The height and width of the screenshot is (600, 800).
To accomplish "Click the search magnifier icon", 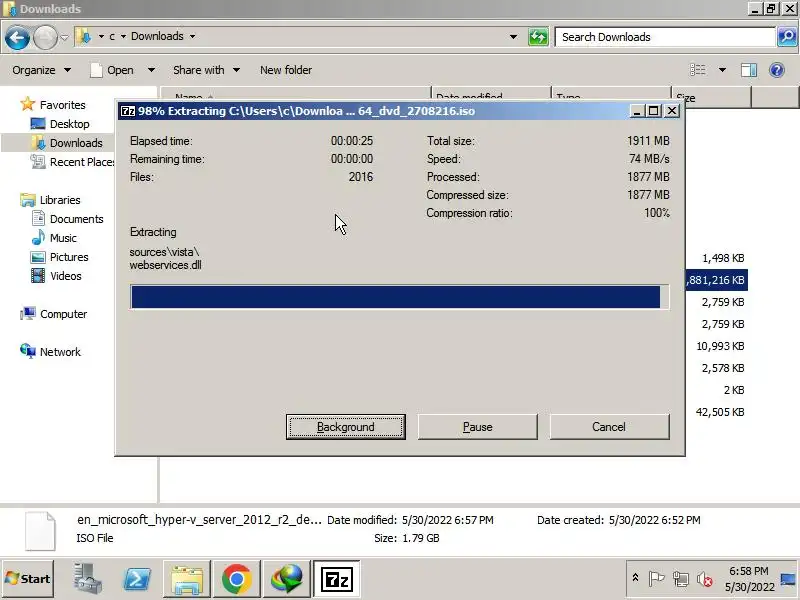I will (x=787, y=37).
